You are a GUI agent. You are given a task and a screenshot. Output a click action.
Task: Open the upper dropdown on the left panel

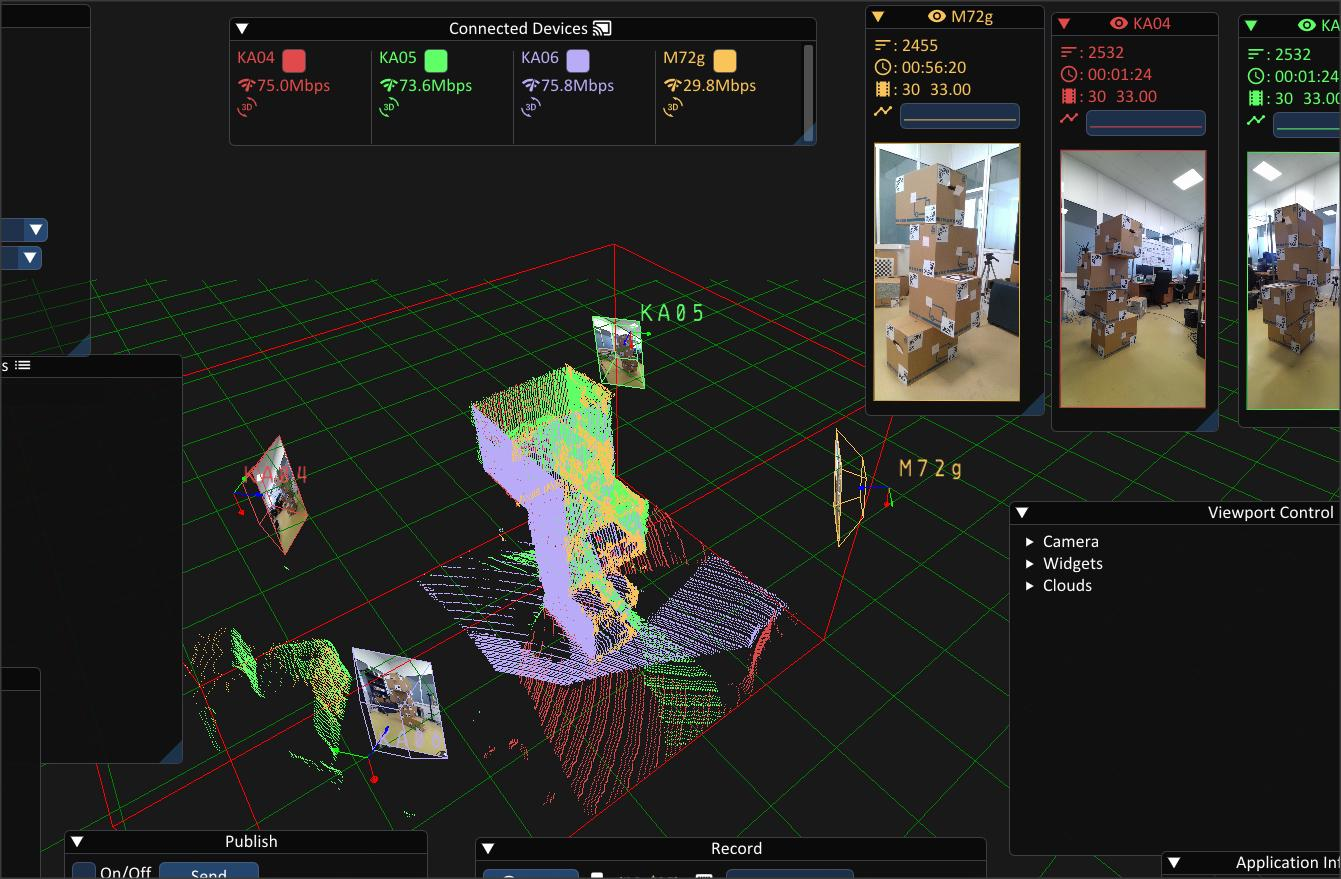pos(36,230)
